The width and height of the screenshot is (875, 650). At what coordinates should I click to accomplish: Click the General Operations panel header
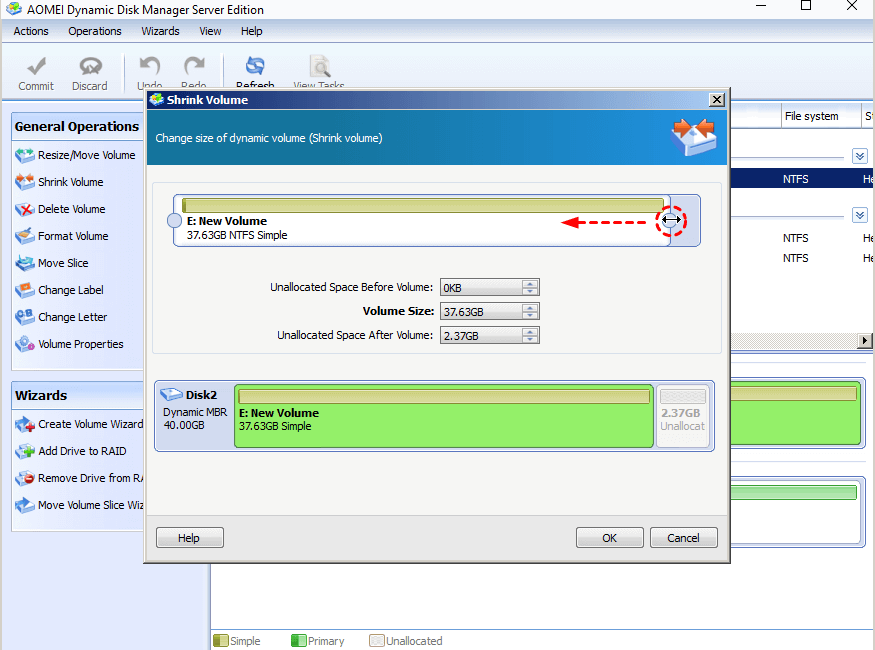77,127
